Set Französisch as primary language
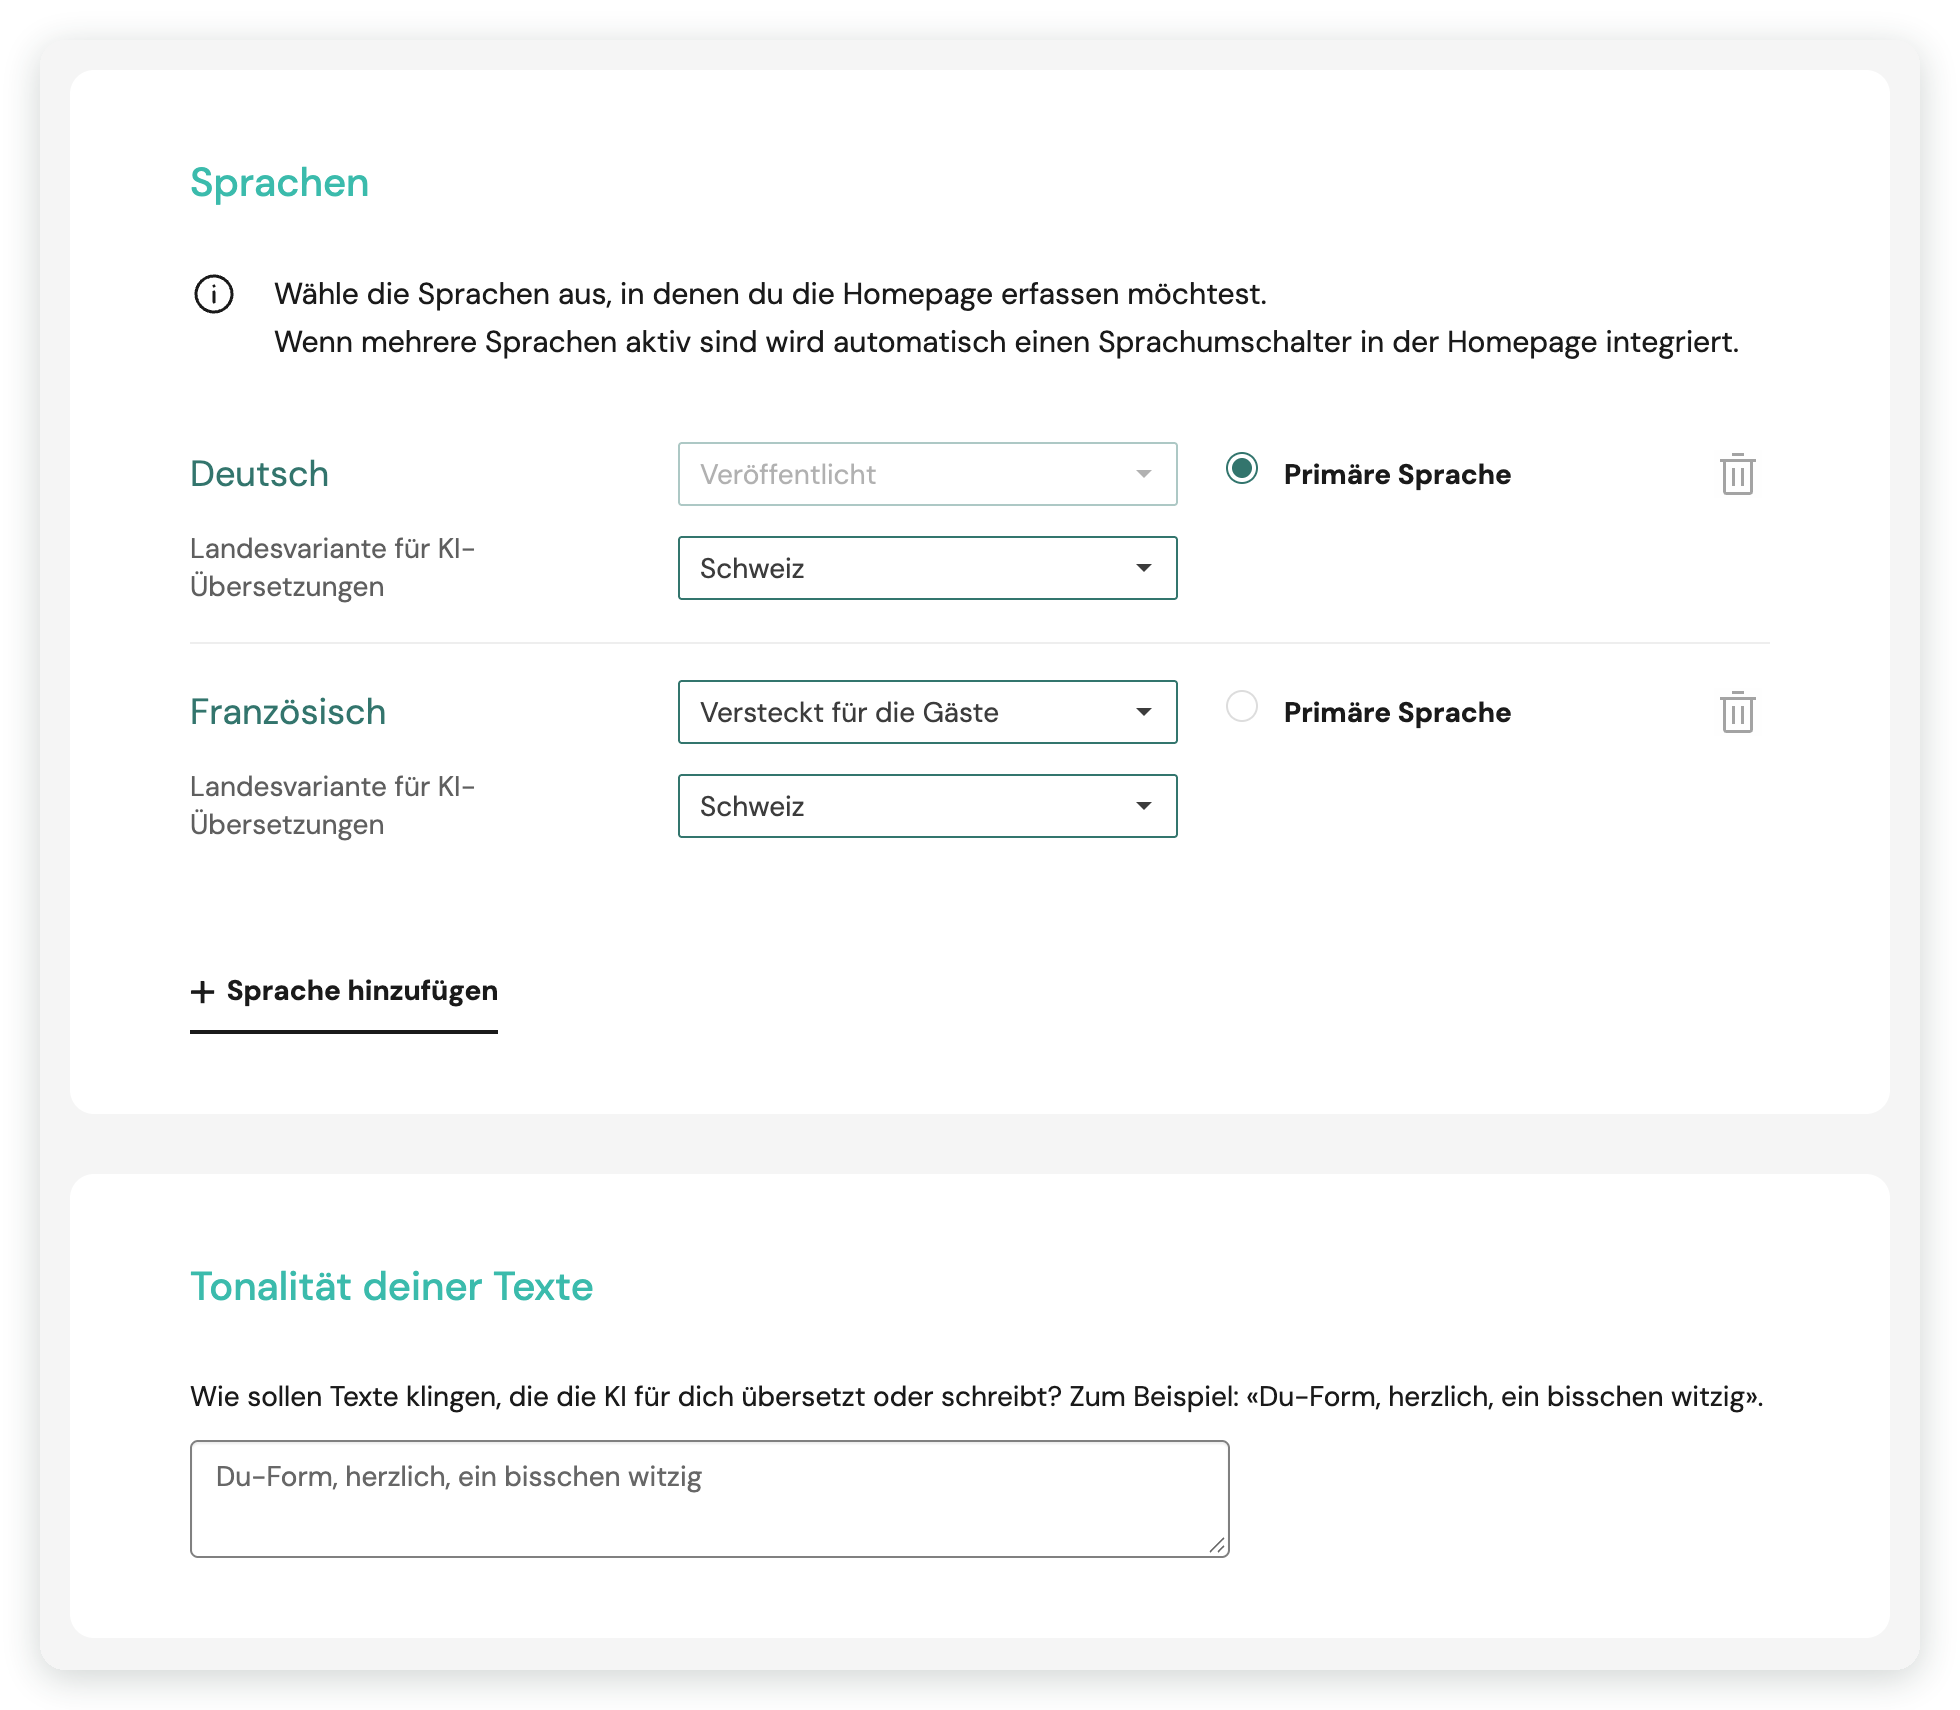This screenshot has width=1960, height=1710. 1242,706
